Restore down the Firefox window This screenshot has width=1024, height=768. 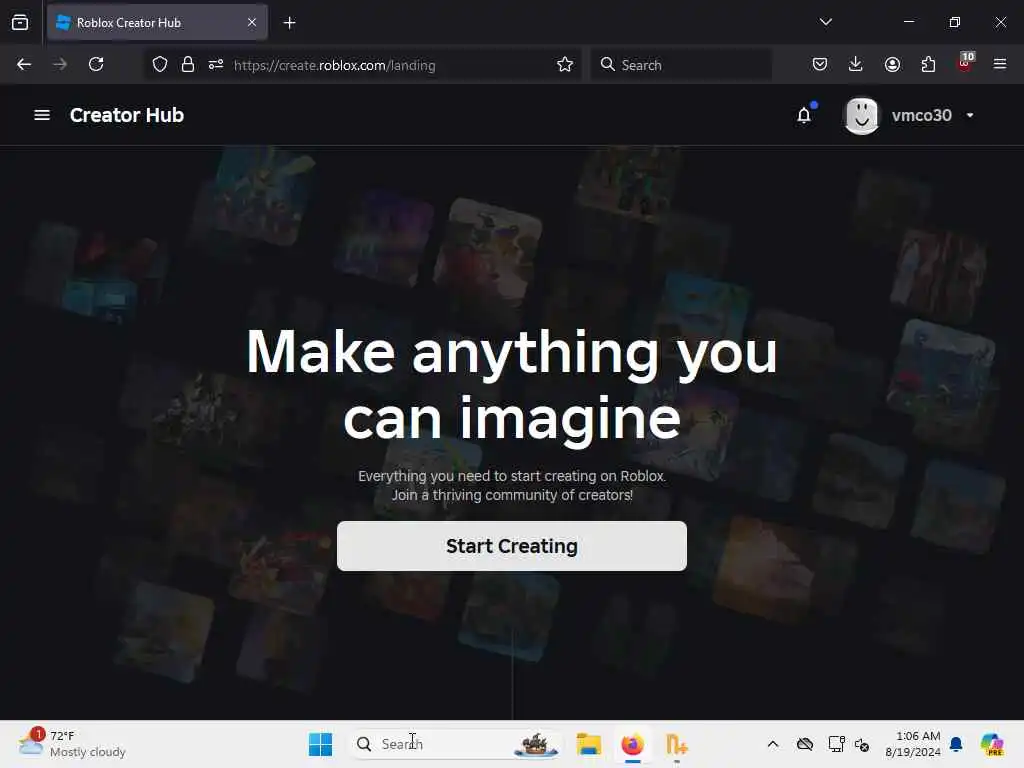(955, 22)
